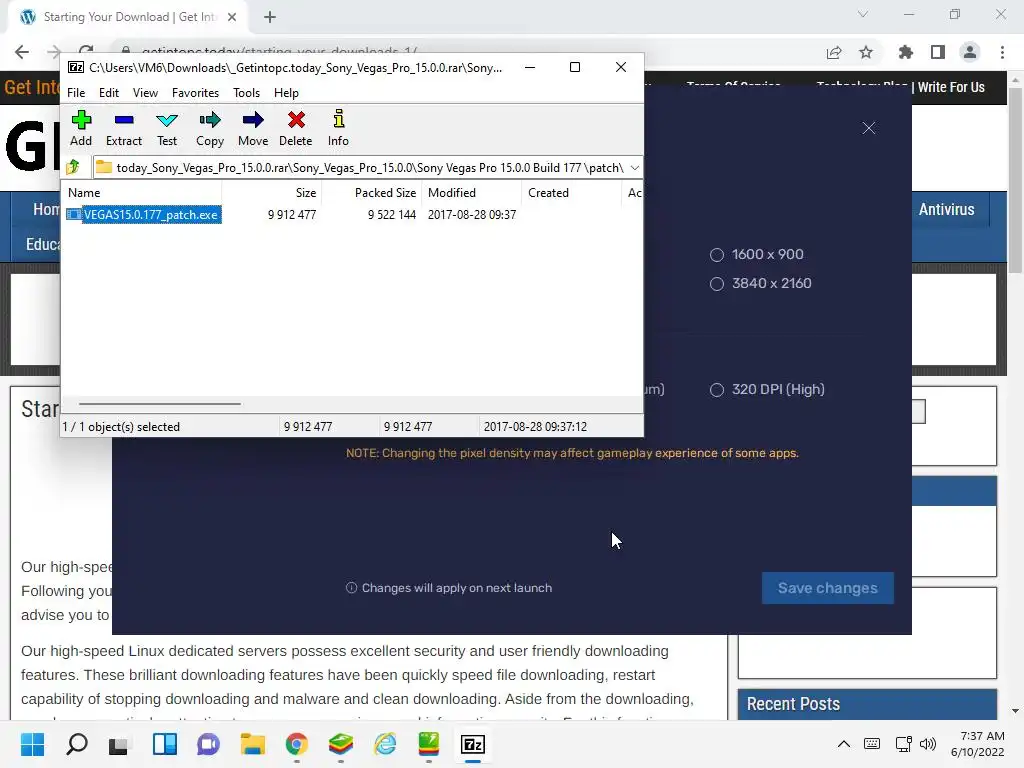Open Write For Us link

pos(951,87)
